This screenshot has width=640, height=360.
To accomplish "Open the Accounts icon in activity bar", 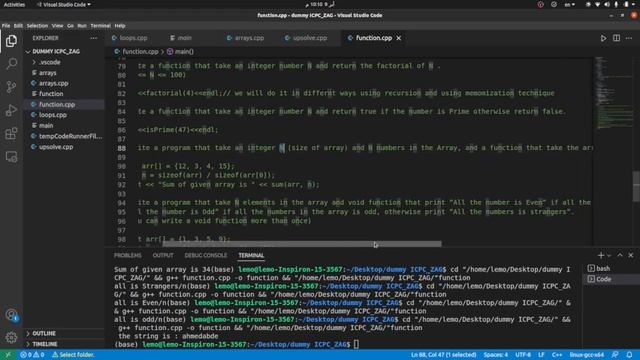I will [11, 315].
